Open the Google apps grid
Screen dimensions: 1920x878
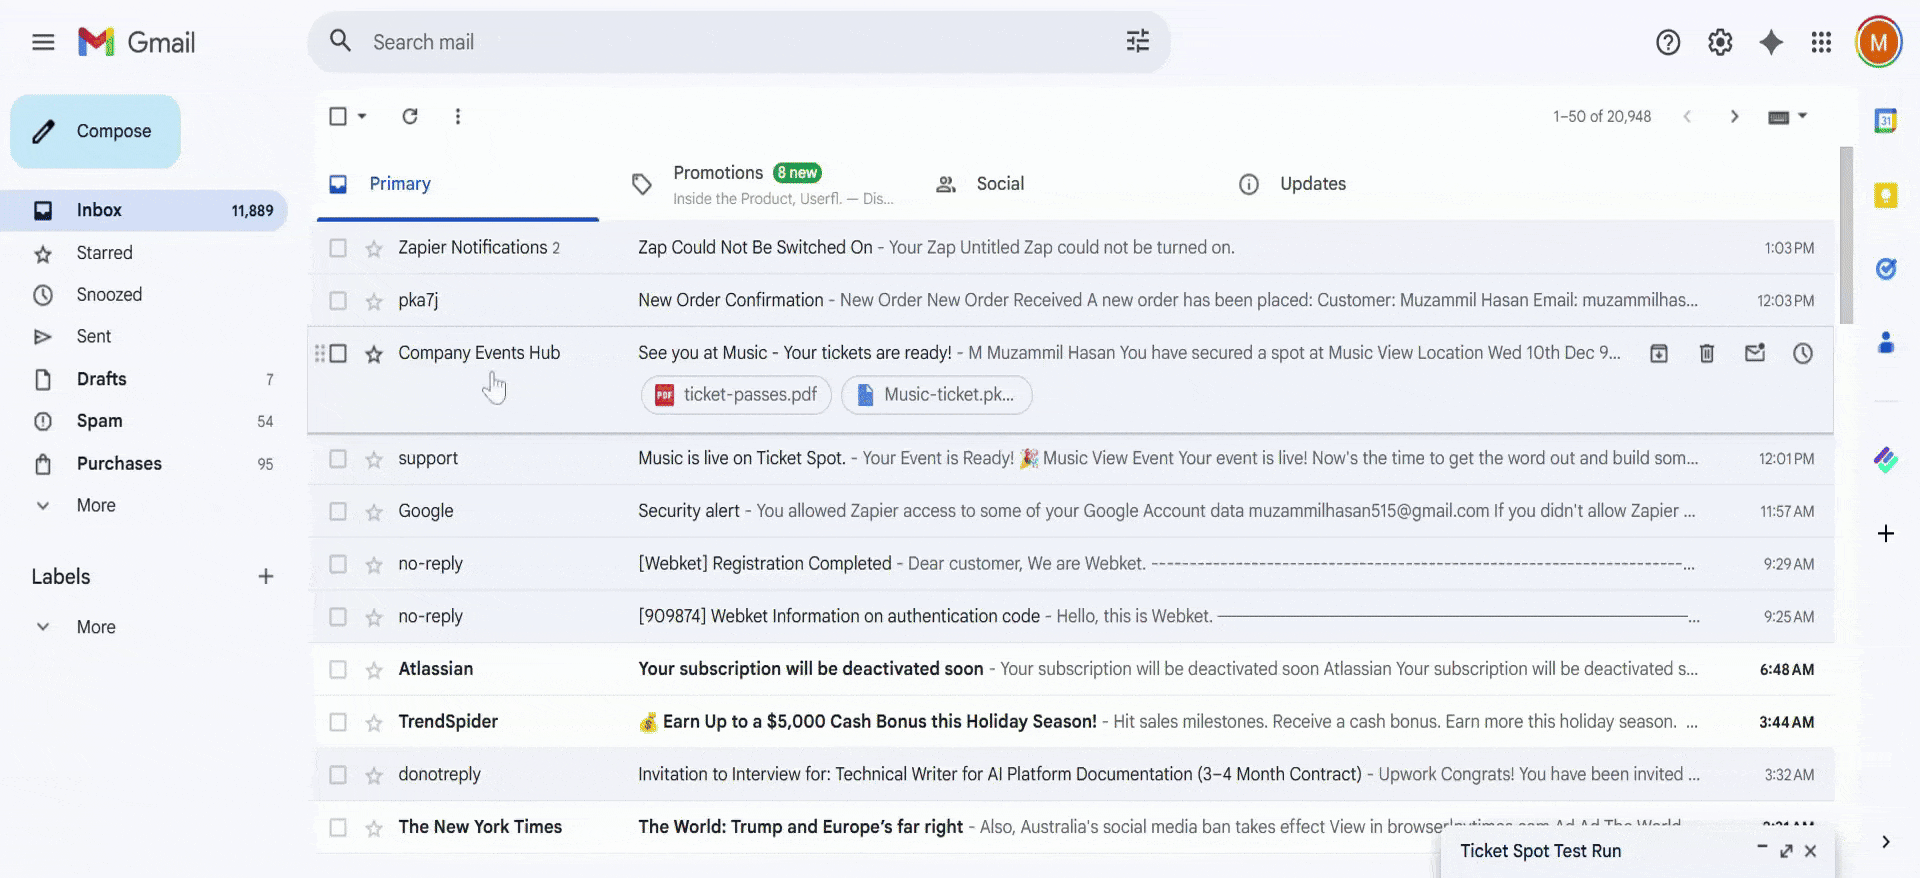tap(1821, 42)
